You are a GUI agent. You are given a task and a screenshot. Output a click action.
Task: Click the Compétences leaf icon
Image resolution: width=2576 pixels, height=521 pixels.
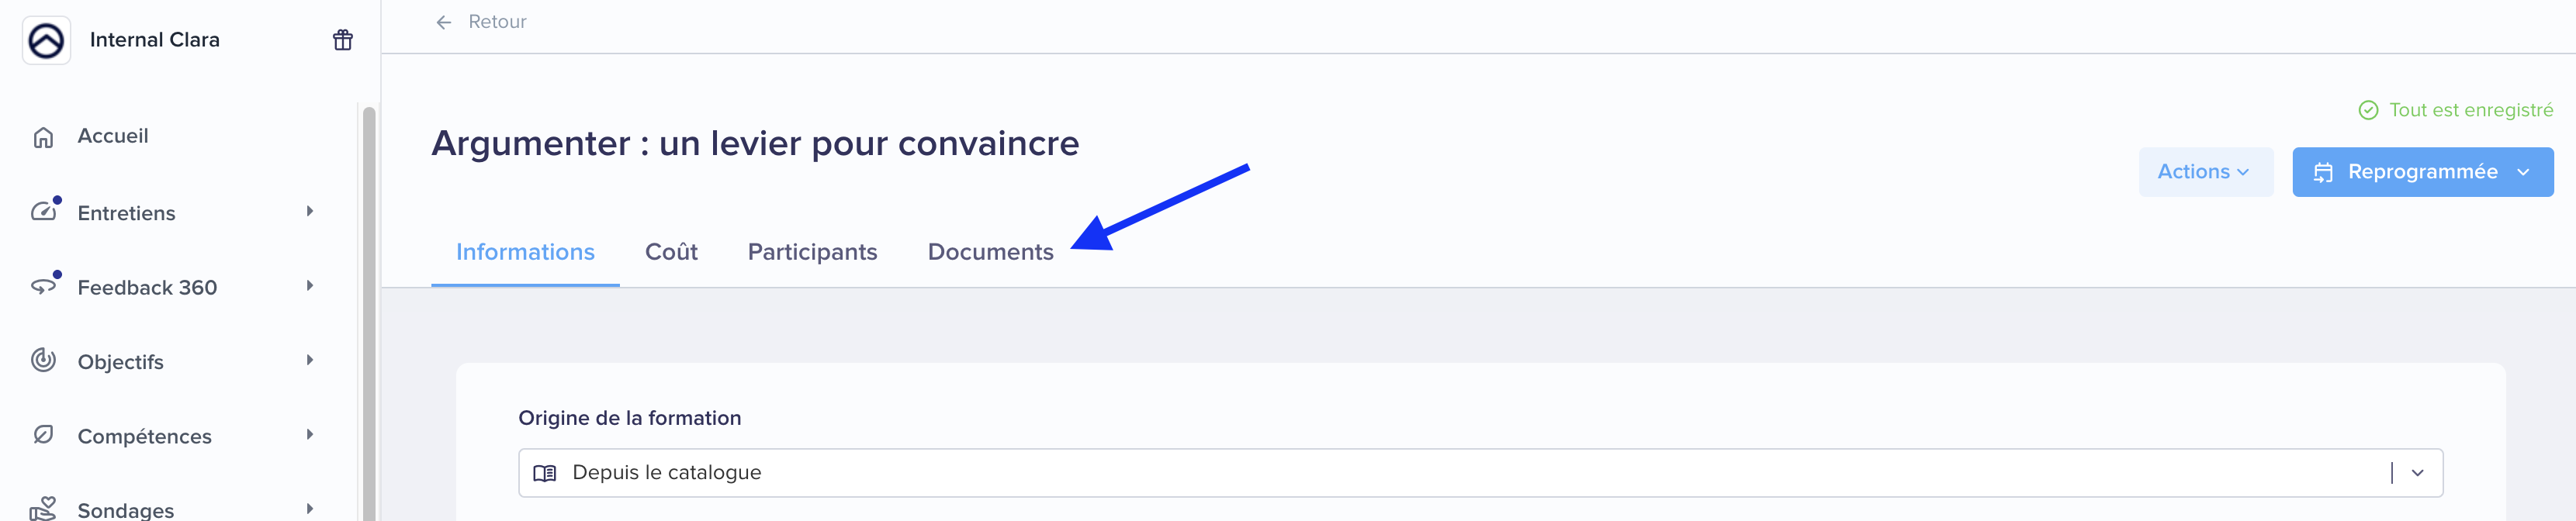[x=43, y=434]
